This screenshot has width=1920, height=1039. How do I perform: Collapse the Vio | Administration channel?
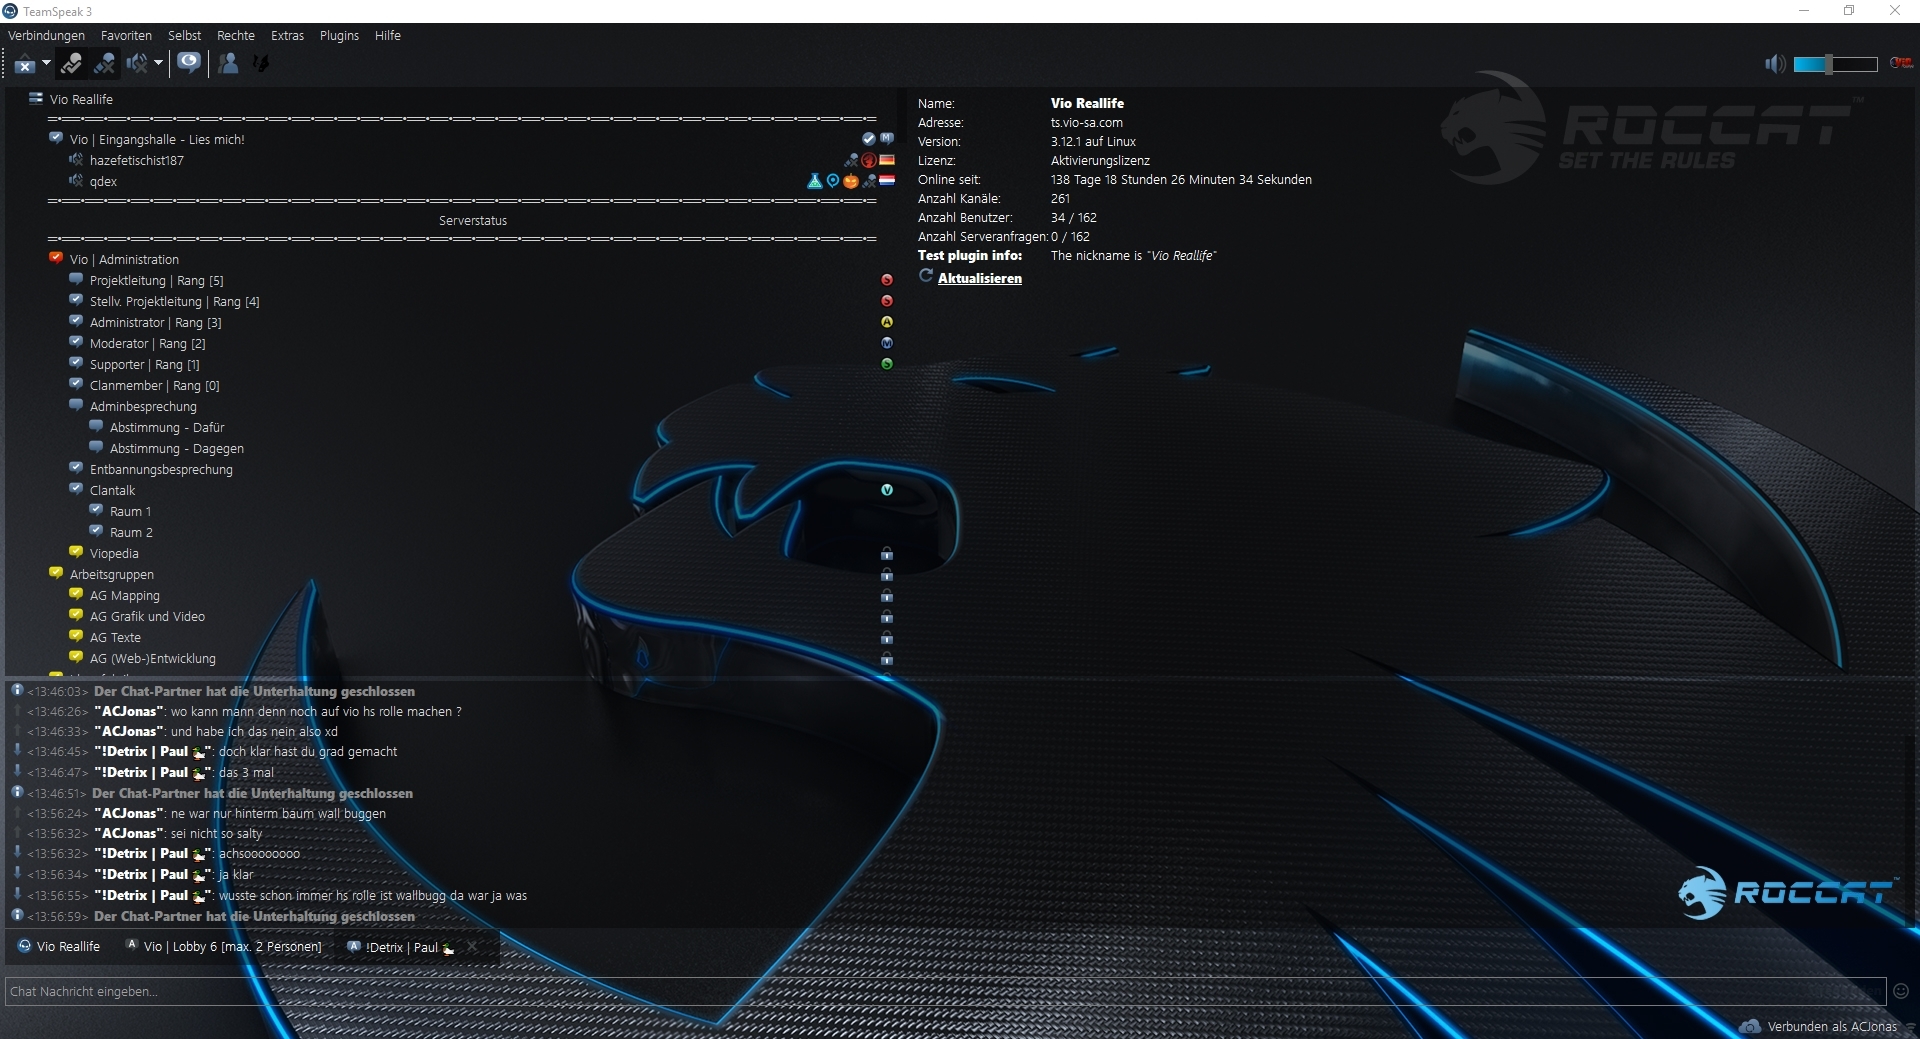click(56, 259)
